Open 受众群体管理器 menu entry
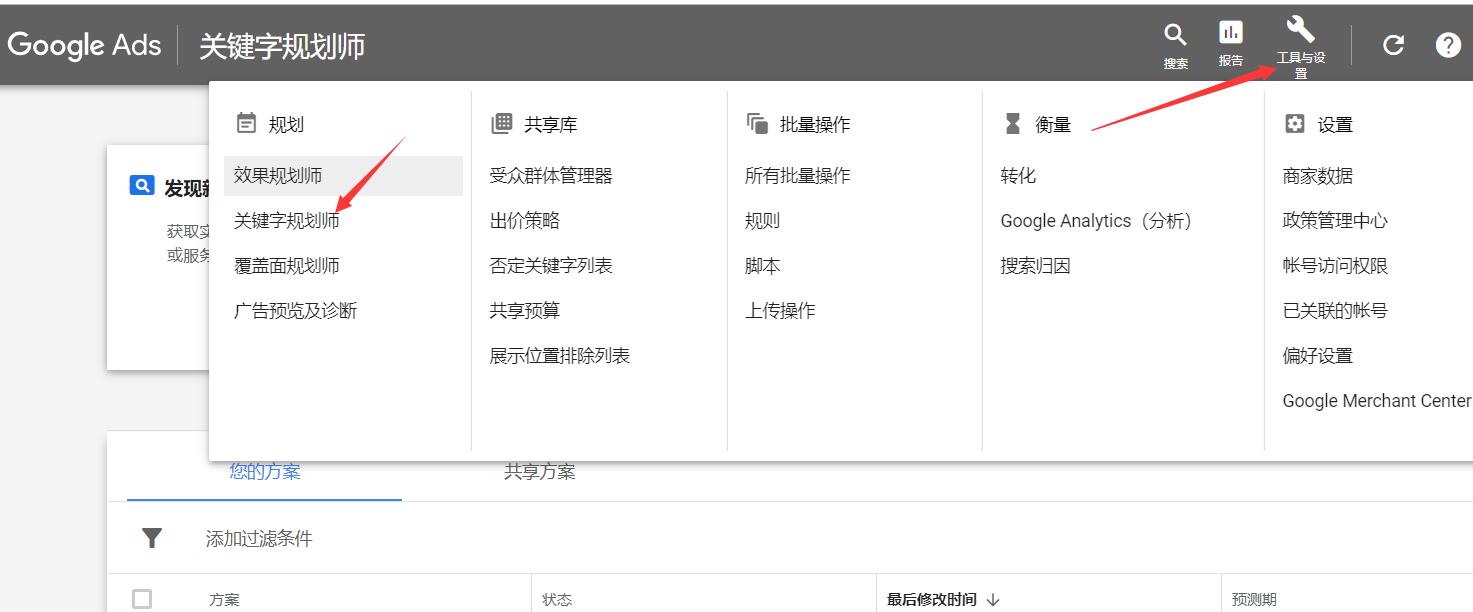 click(x=551, y=176)
